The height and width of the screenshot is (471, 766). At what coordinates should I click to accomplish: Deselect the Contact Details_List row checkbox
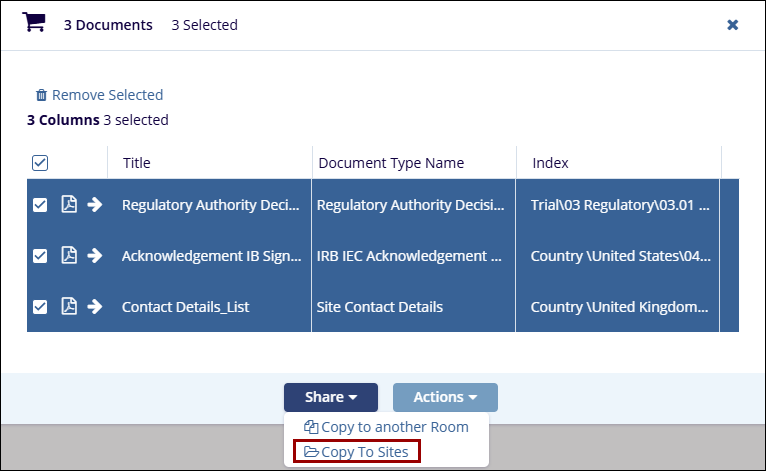(x=40, y=307)
